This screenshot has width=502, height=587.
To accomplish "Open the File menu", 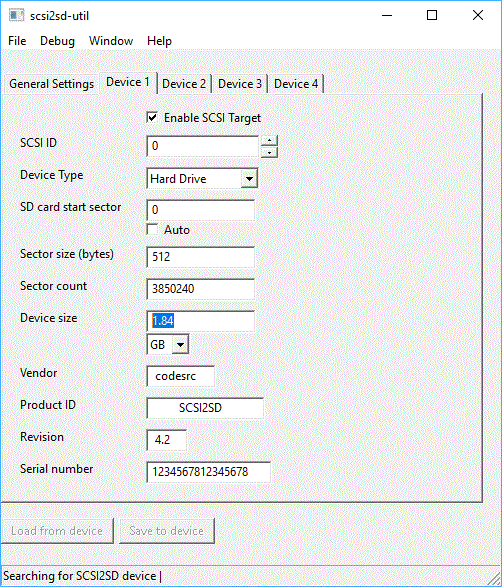I will [17, 40].
